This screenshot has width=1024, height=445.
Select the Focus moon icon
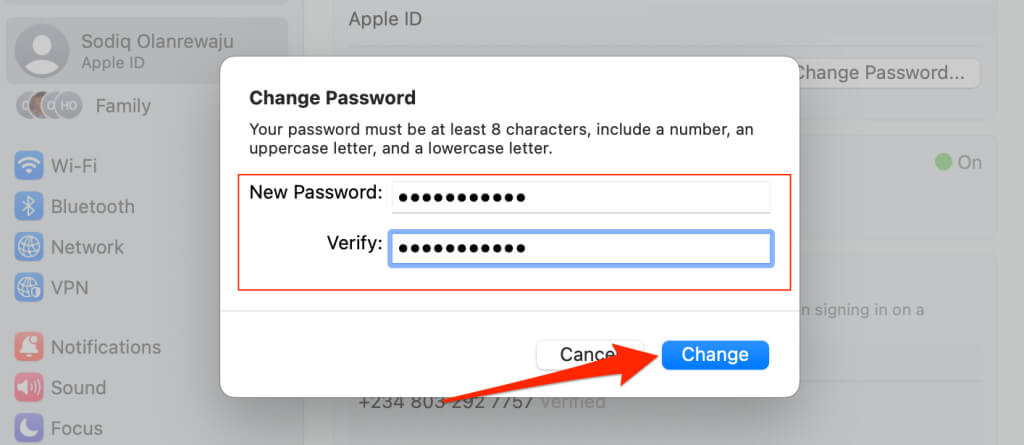[29, 428]
